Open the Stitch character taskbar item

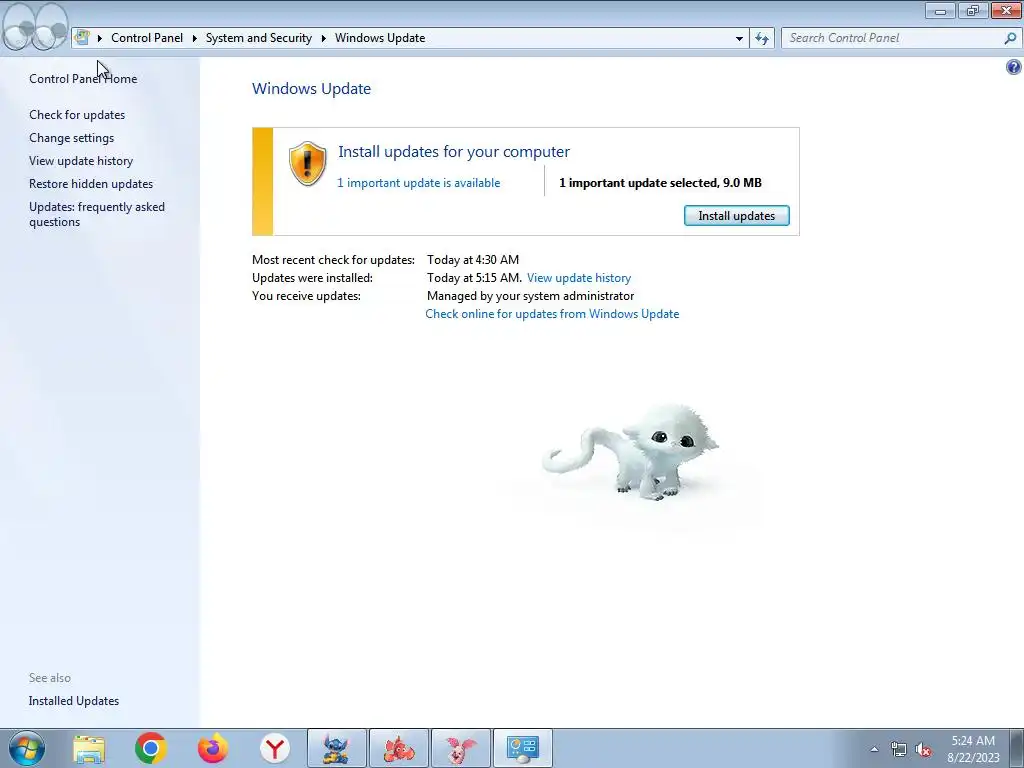[x=337, y=748]
